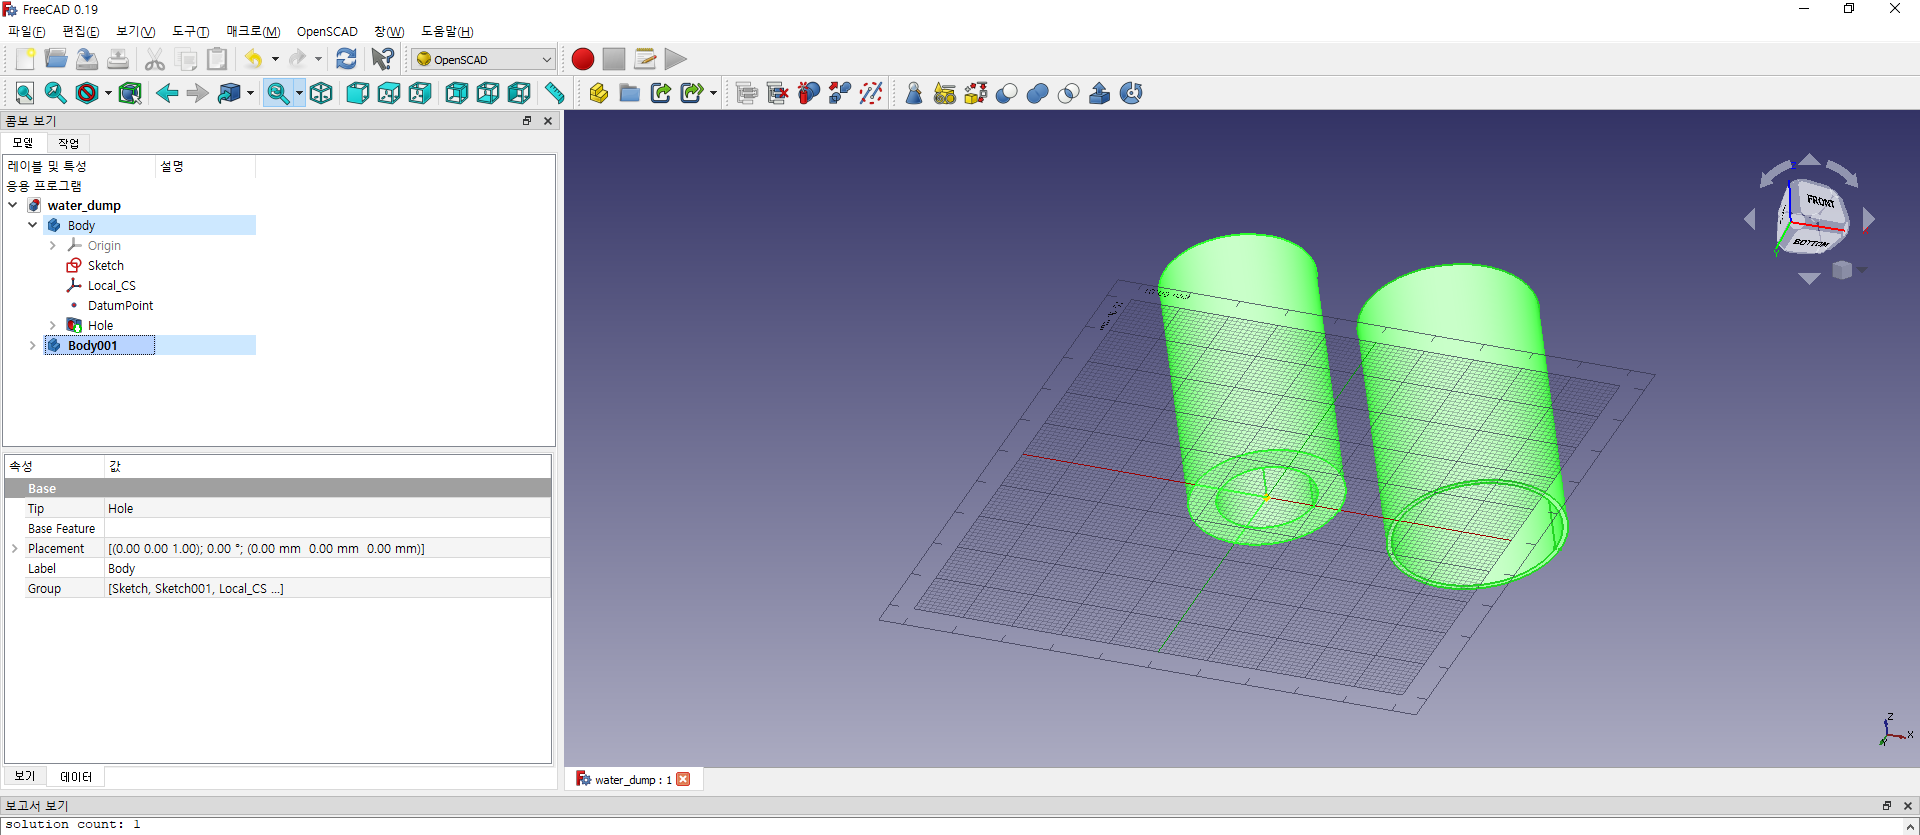The image size is (1920, 835).
Task: Open a file with the folder icon
Action: click(56, 59)
